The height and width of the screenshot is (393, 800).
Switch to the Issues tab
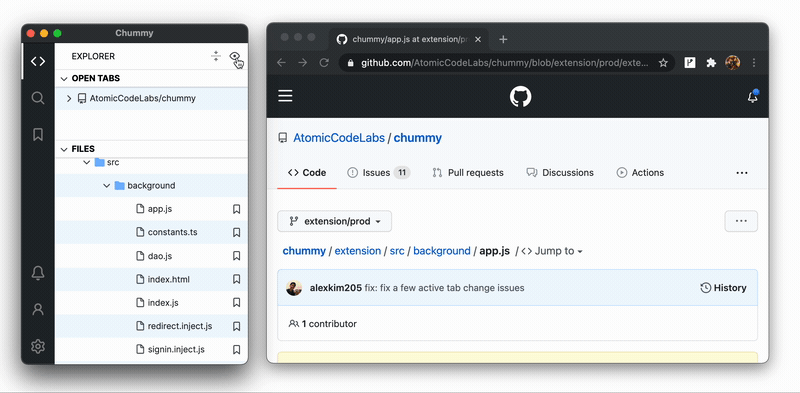point(378,173)
